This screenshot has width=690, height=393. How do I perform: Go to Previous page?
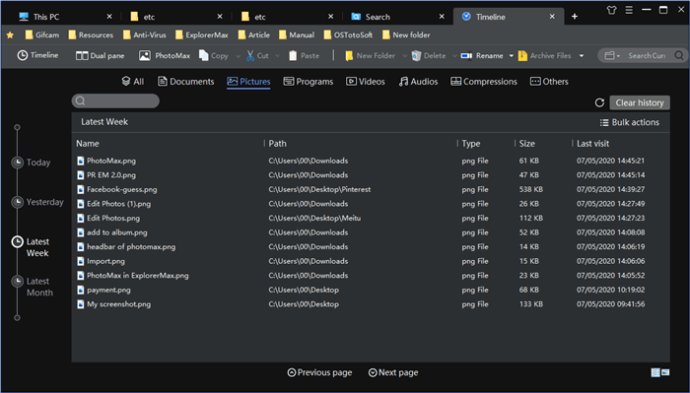tap(319, 372)
